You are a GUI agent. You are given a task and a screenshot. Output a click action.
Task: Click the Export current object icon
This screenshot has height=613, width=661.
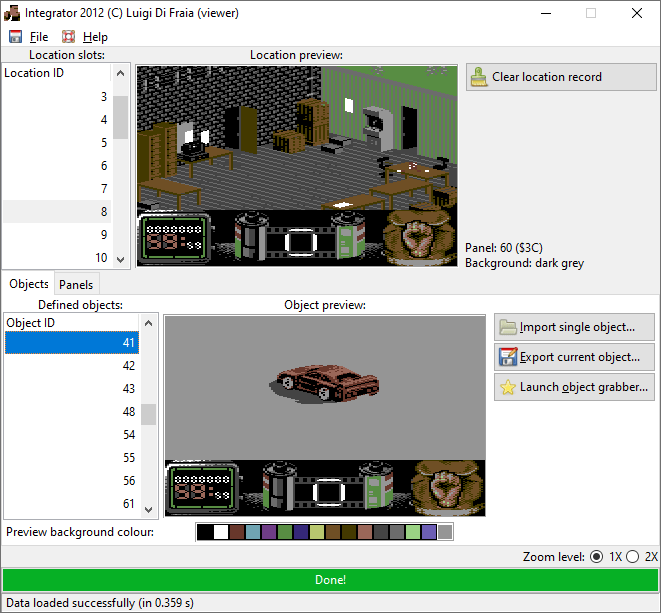click(508, 357)
